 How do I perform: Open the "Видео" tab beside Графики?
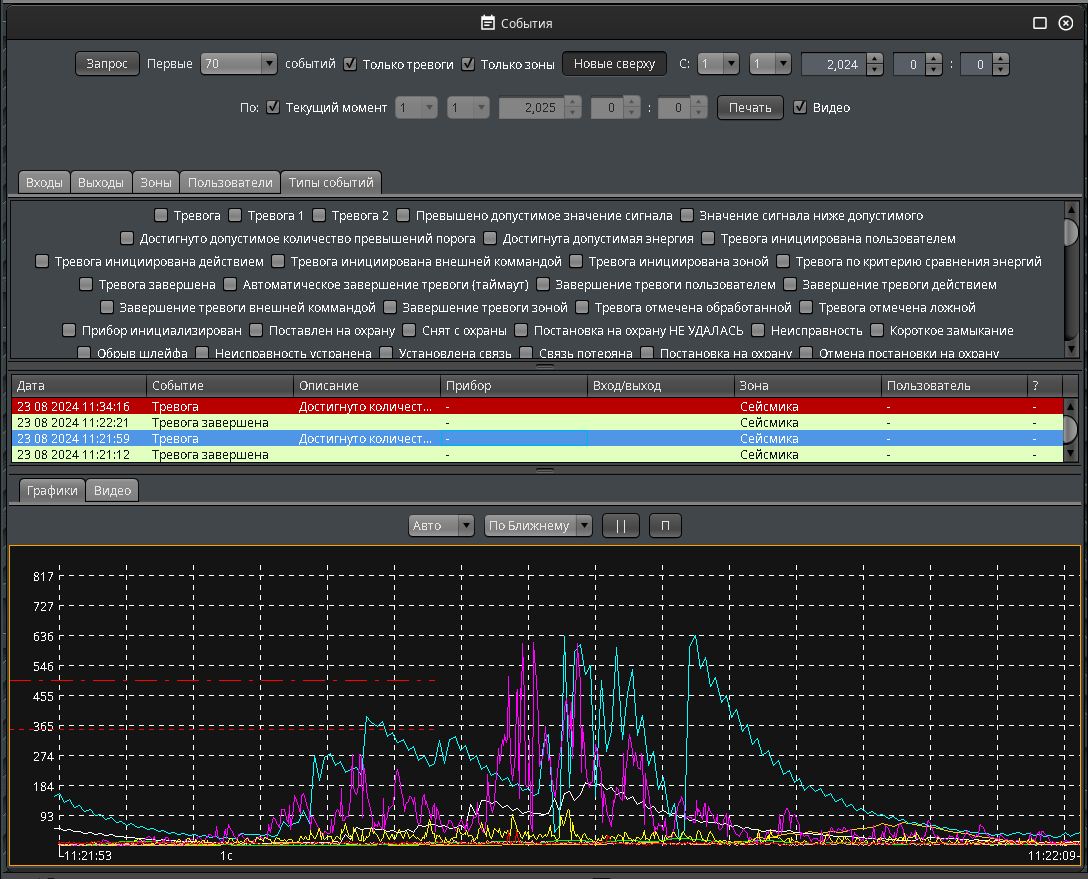(112, 491)
